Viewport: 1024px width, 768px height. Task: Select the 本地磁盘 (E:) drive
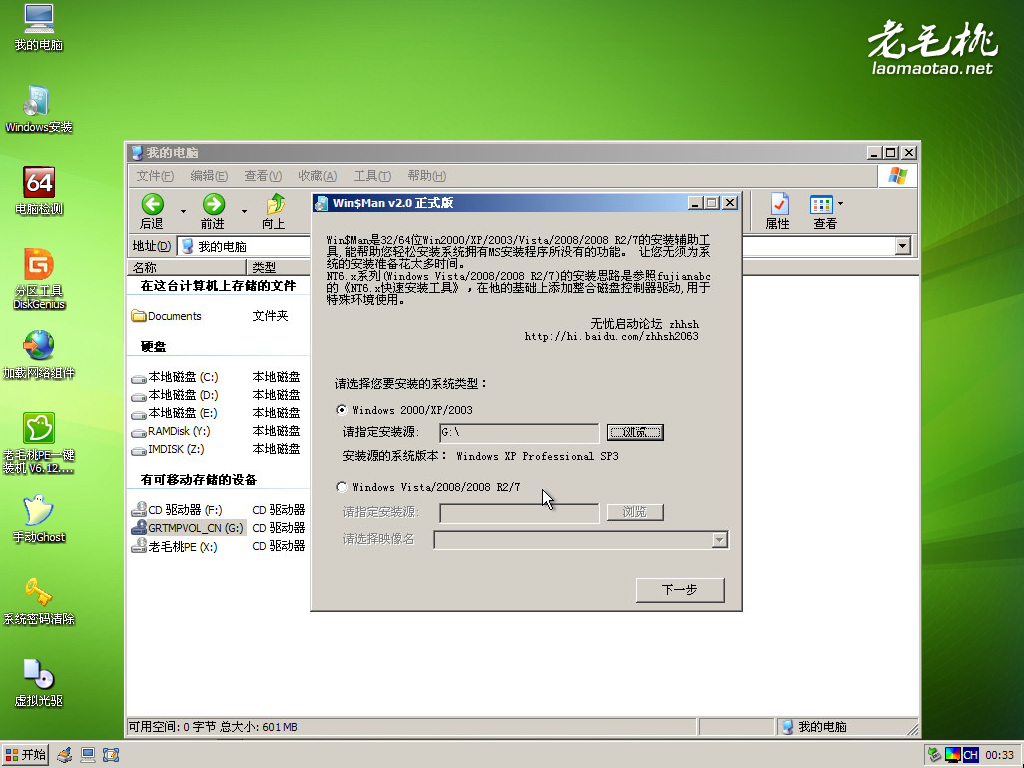tap(174, 413)
